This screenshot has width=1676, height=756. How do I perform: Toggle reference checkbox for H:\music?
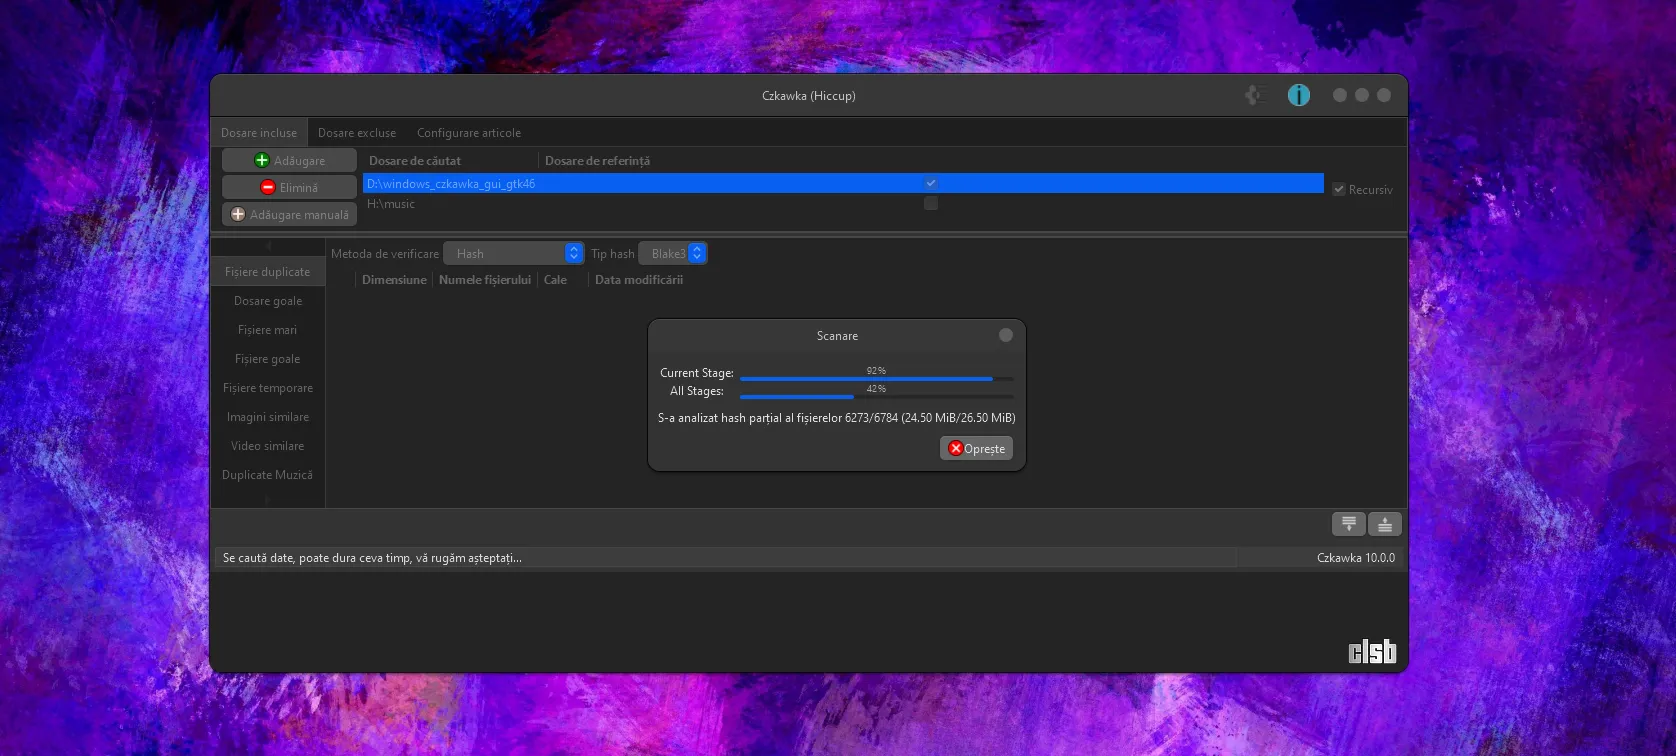(931, 203)
